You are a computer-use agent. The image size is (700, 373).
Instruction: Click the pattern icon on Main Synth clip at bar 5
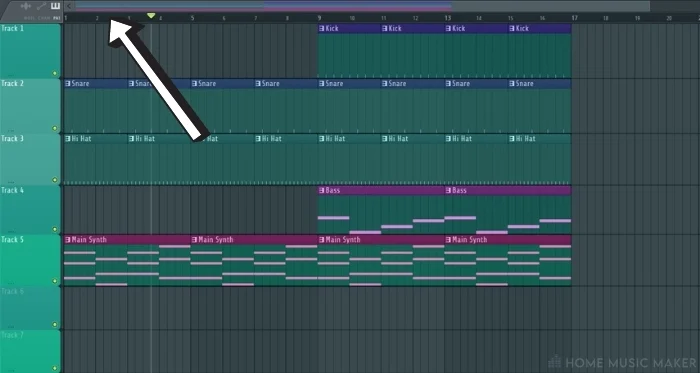click(195, 240)
